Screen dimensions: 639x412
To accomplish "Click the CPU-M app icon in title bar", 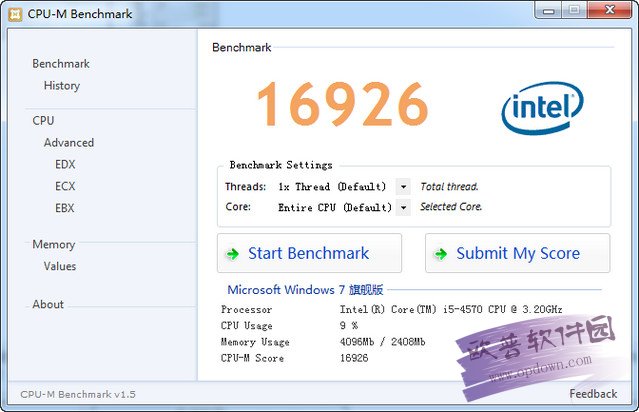I will click(15, 14).
